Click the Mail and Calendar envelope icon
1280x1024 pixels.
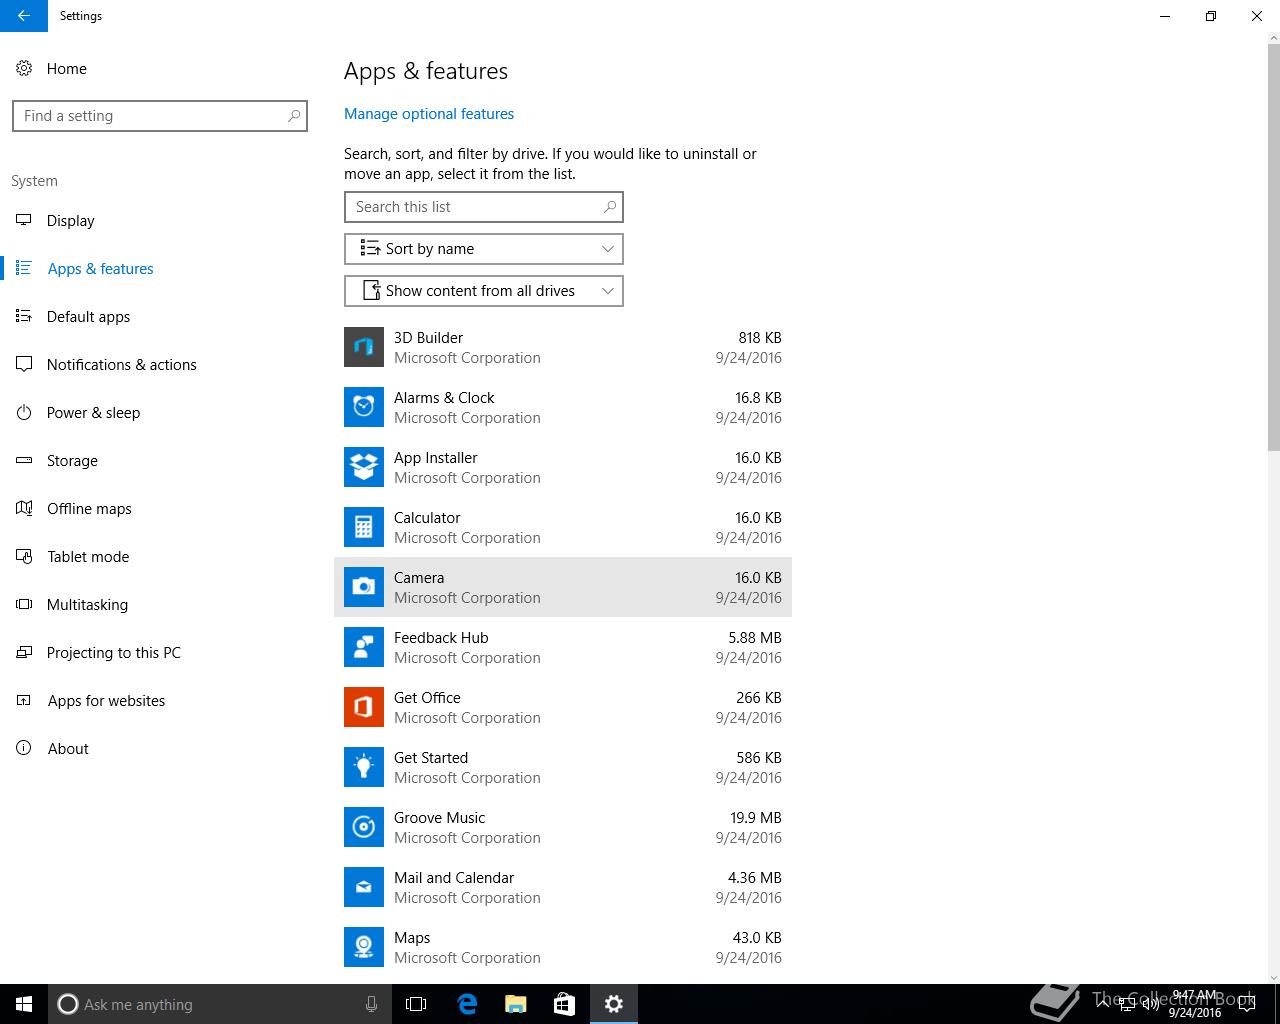click(364, 887)
